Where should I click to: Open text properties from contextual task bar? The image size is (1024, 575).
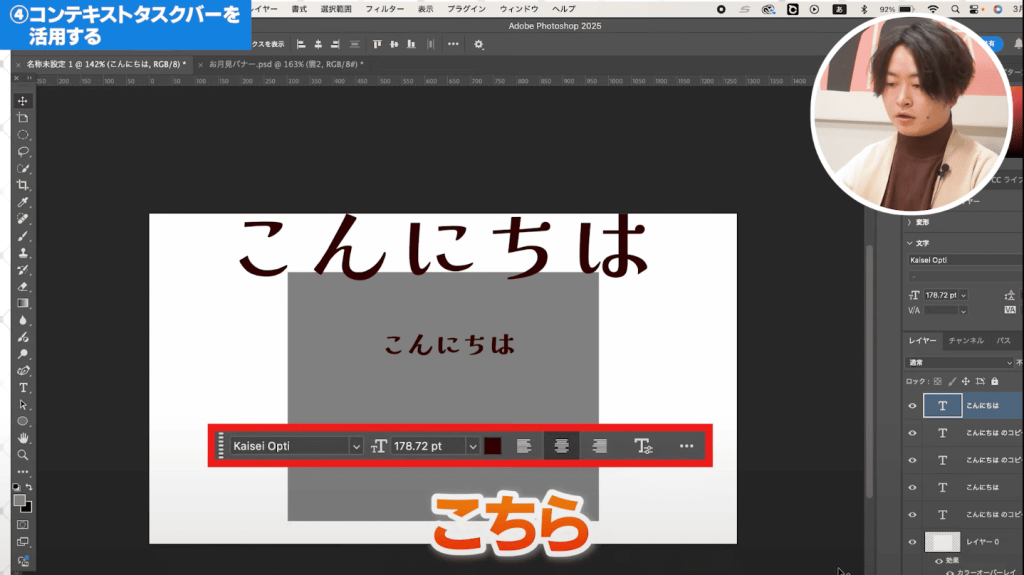[x=643, y=446]
